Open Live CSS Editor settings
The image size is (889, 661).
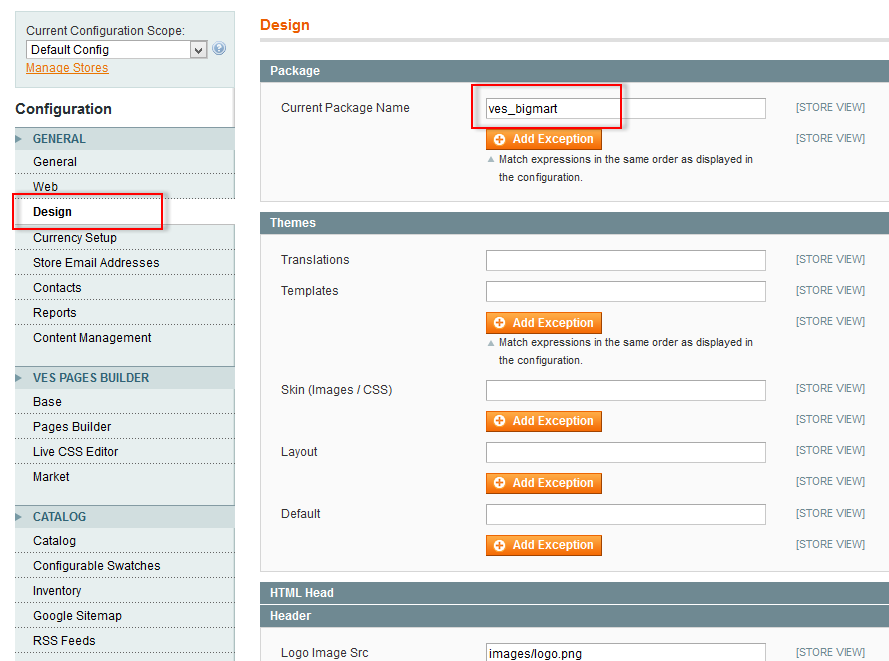click(x=75, y=452)
